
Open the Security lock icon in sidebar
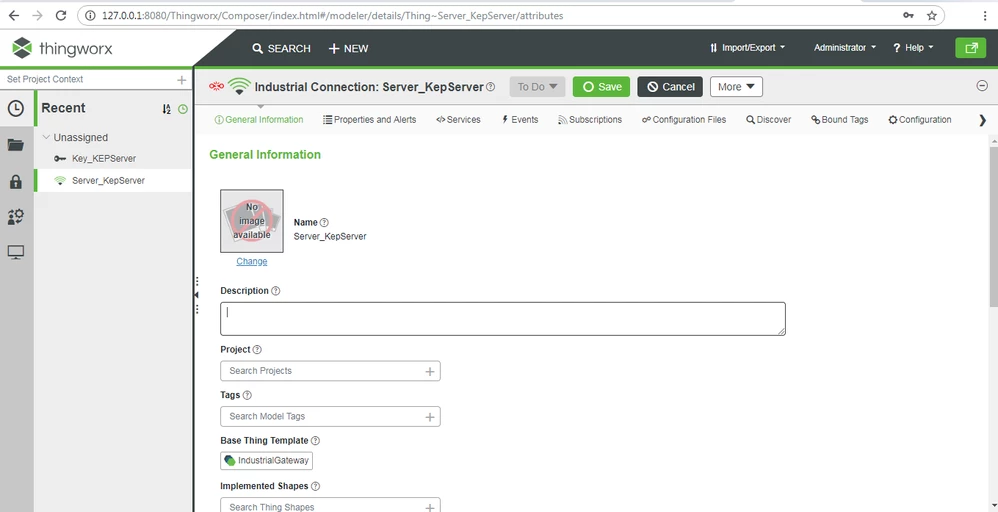[16, 181]
